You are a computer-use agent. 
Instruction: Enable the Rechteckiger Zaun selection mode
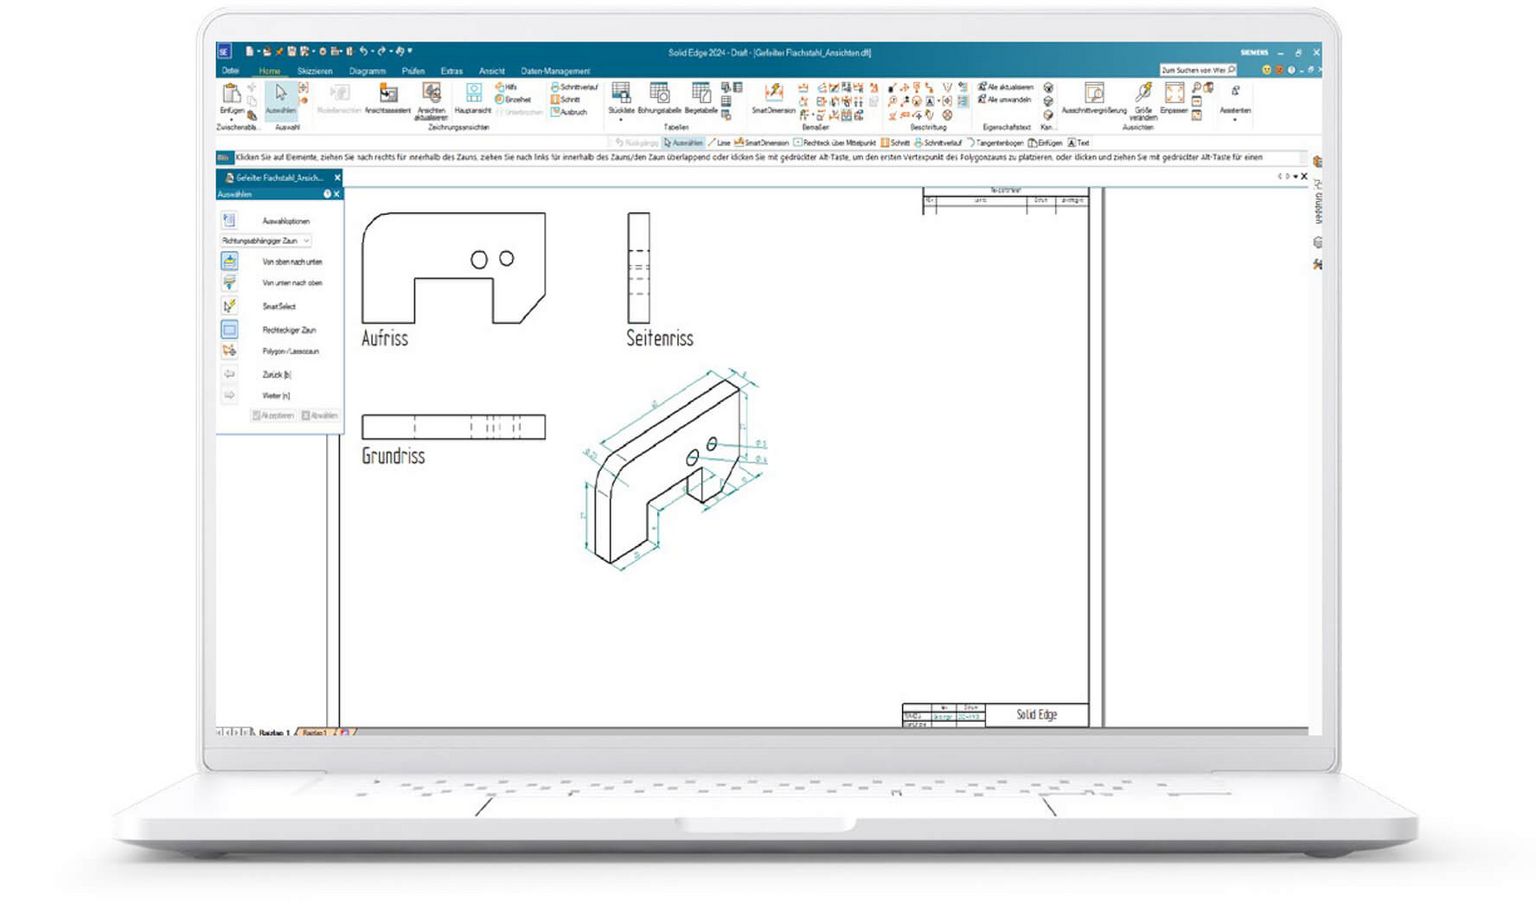click(x=230, y=329)
